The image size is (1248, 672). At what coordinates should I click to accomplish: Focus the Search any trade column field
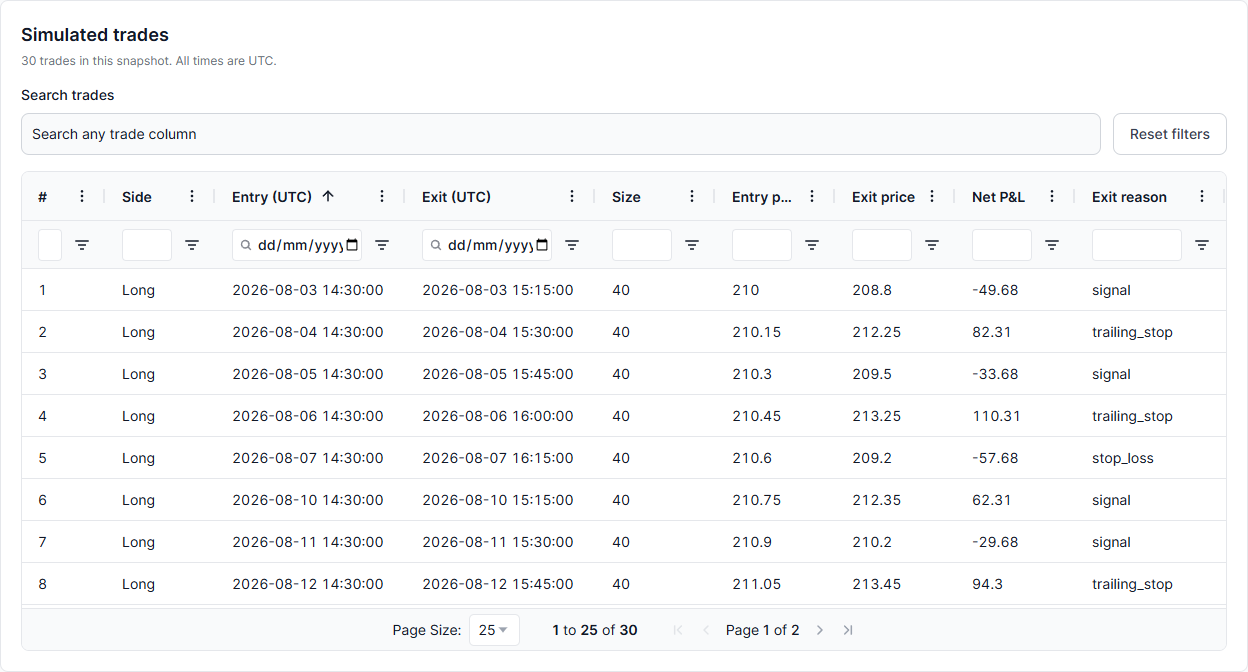(561, 134)
